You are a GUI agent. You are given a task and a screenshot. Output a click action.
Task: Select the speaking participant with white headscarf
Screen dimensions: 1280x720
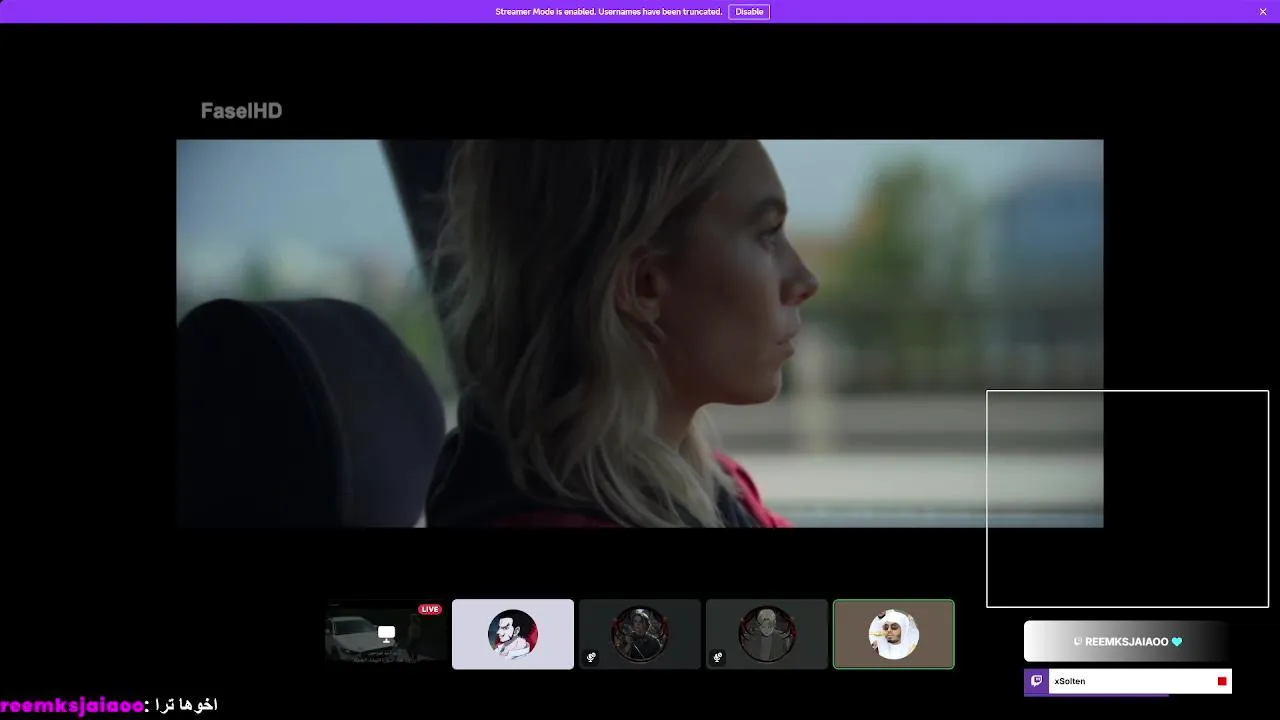[x=894, y=634]
